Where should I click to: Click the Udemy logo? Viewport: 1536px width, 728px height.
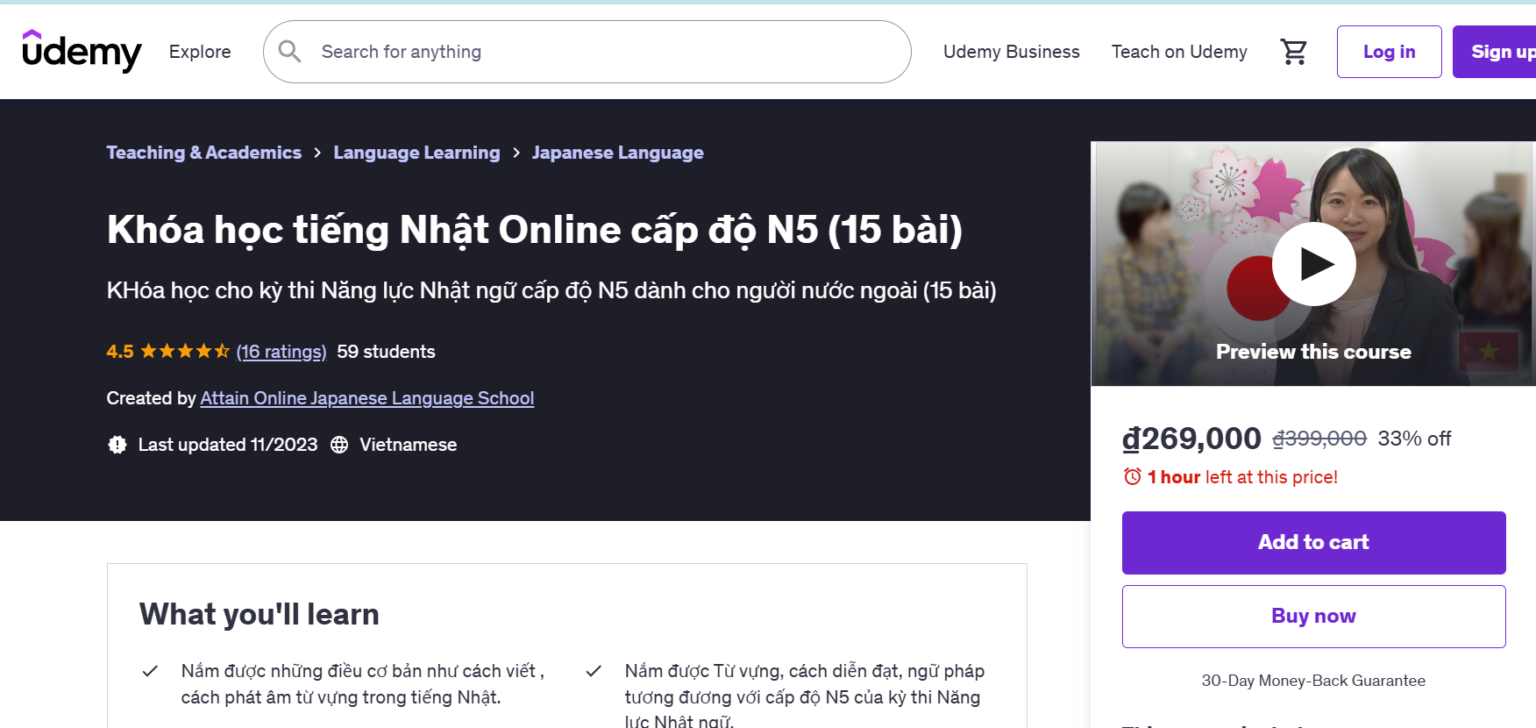click(x=82, y=51)
